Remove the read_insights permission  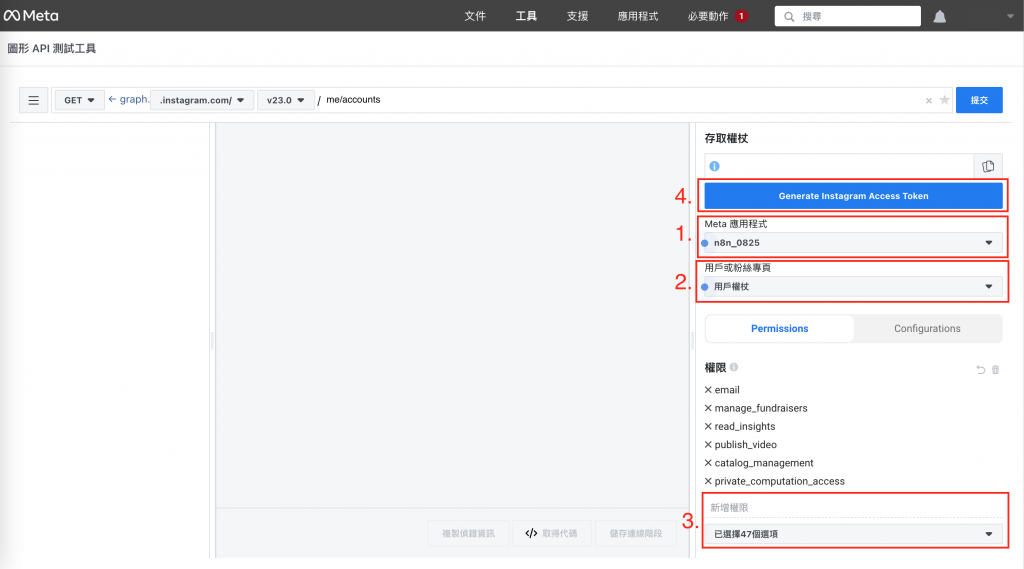(x=708, y=427)
